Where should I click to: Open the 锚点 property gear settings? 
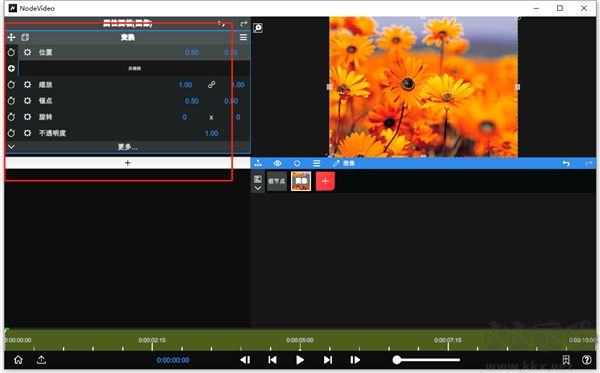point(28,101)
